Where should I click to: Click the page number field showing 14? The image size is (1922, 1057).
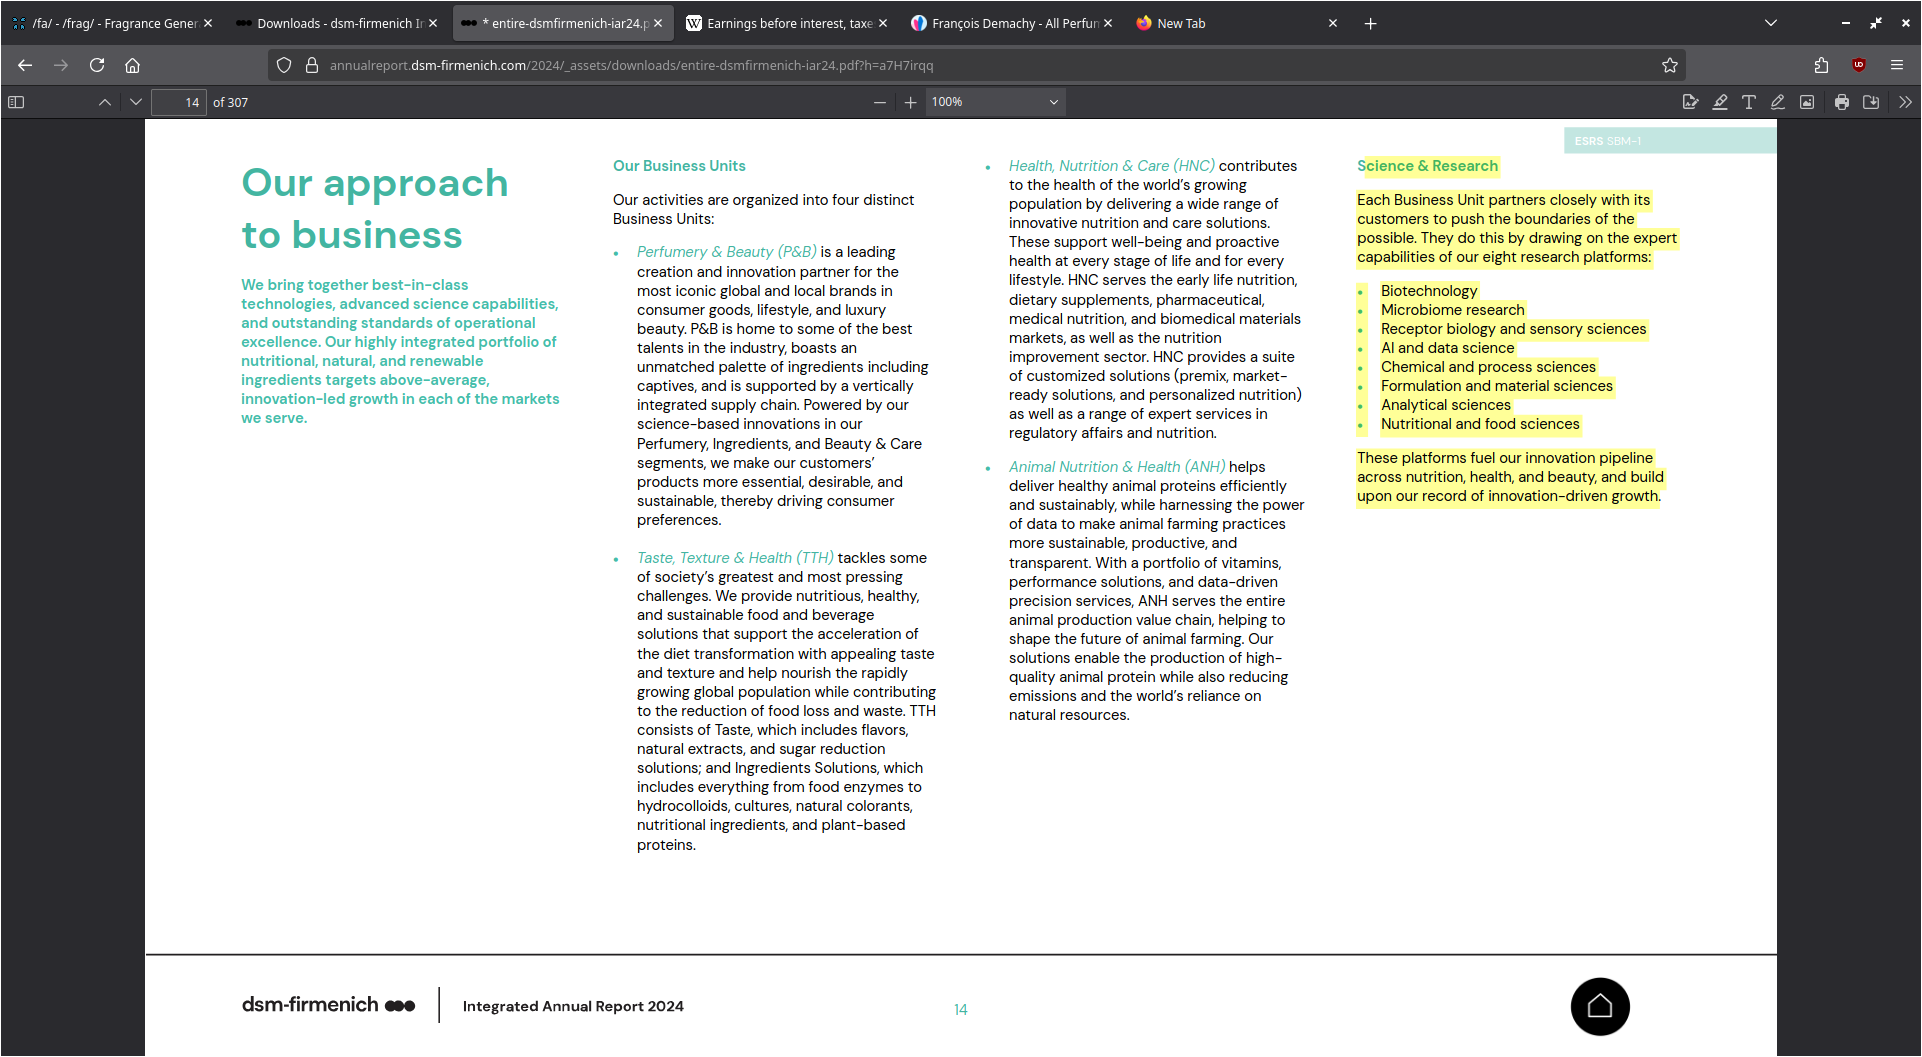pos(179,102)
